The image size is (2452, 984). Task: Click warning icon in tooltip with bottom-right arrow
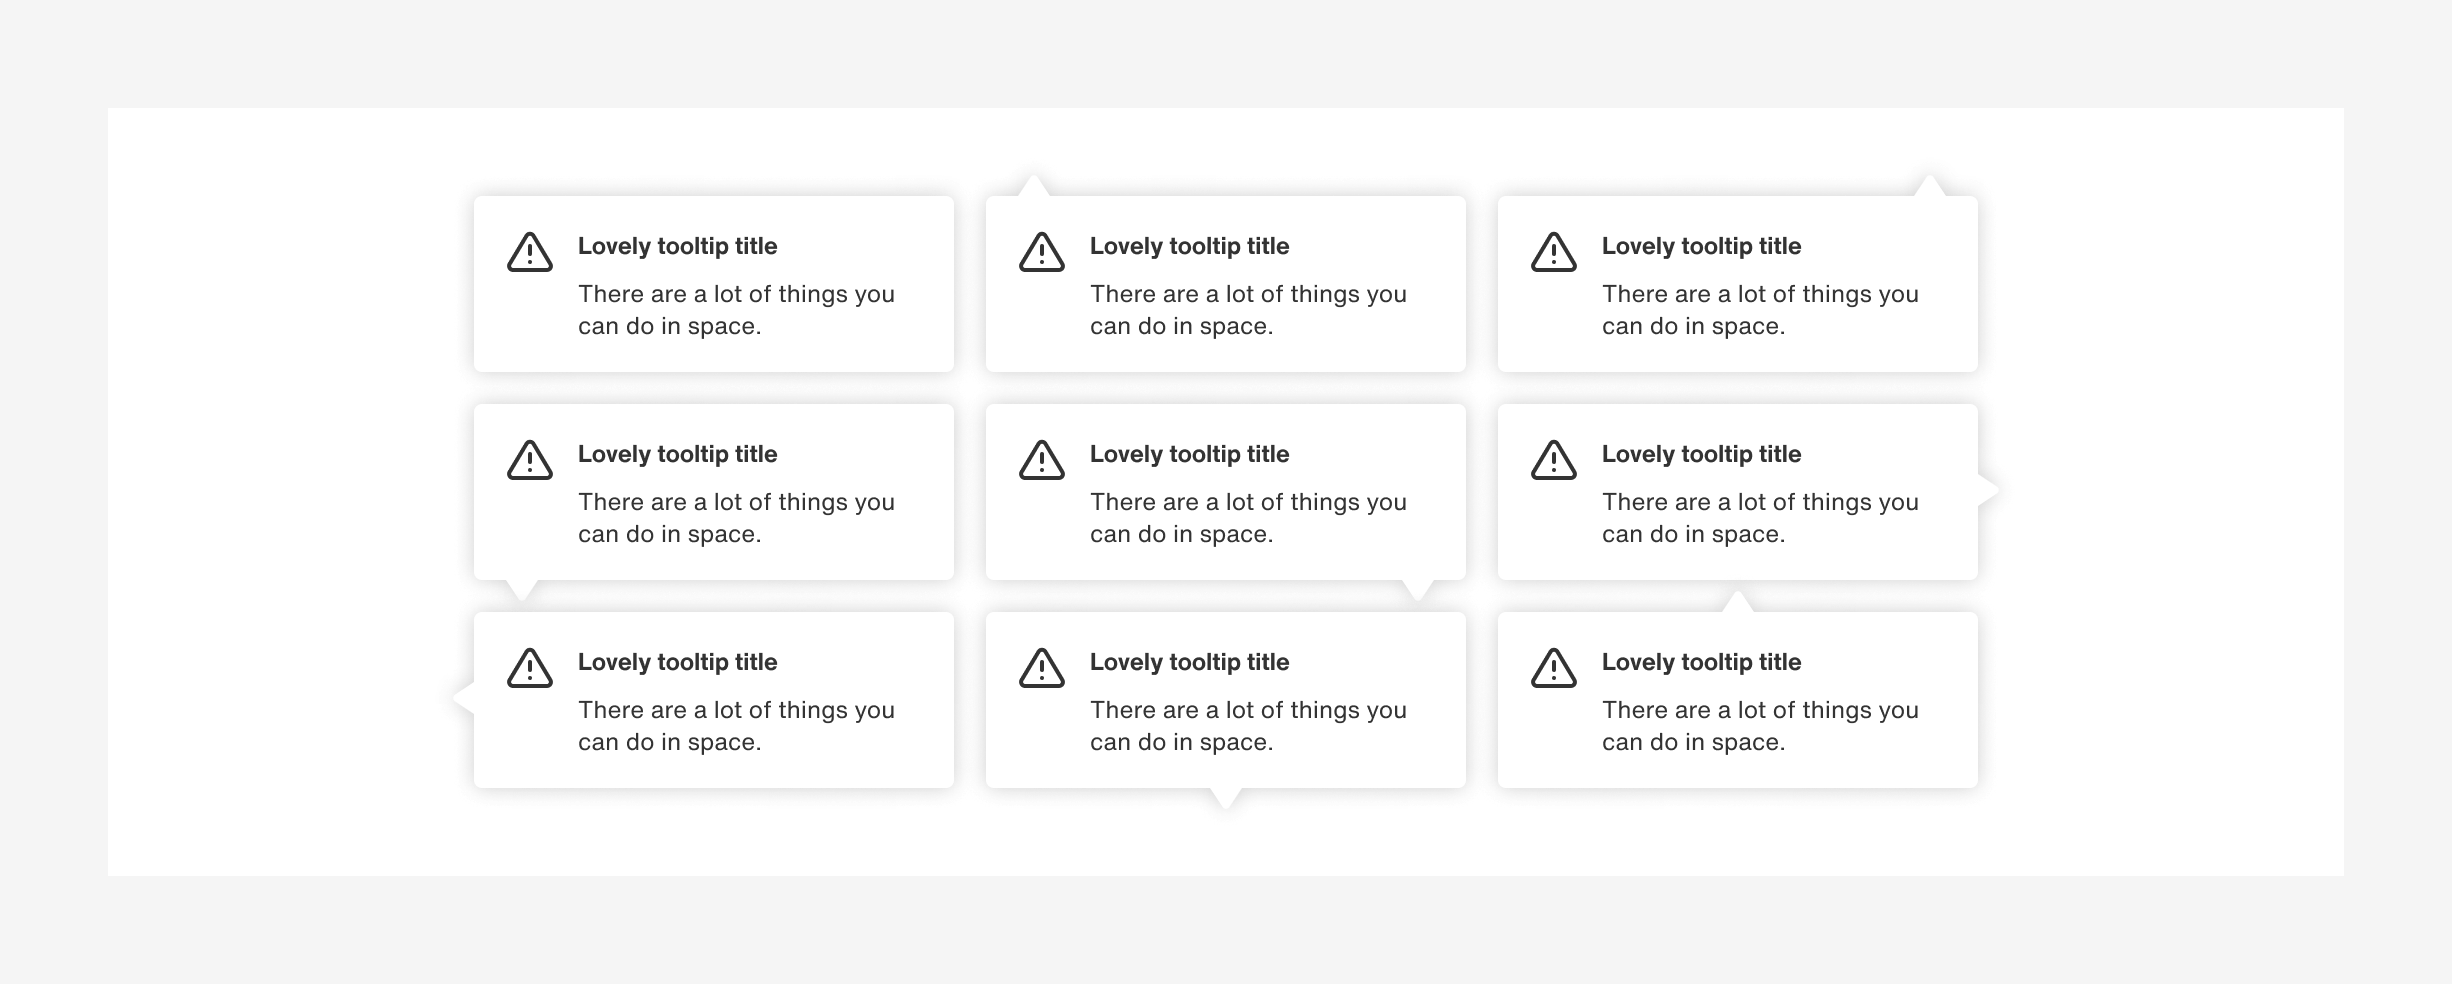1042,460
